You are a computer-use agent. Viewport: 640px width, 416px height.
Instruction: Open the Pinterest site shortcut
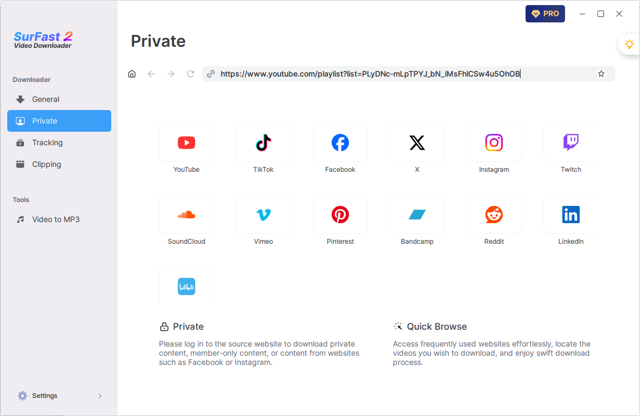click(340, 215)
